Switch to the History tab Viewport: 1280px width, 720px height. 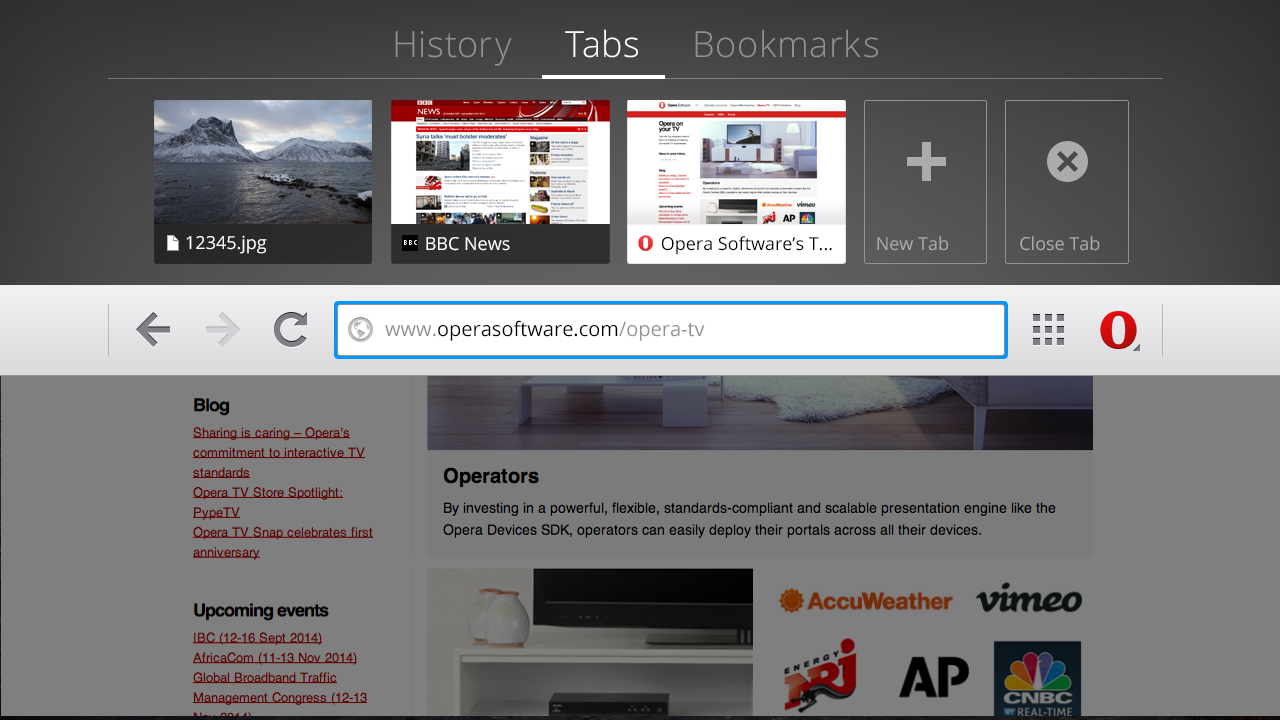(x=452, y=45)
